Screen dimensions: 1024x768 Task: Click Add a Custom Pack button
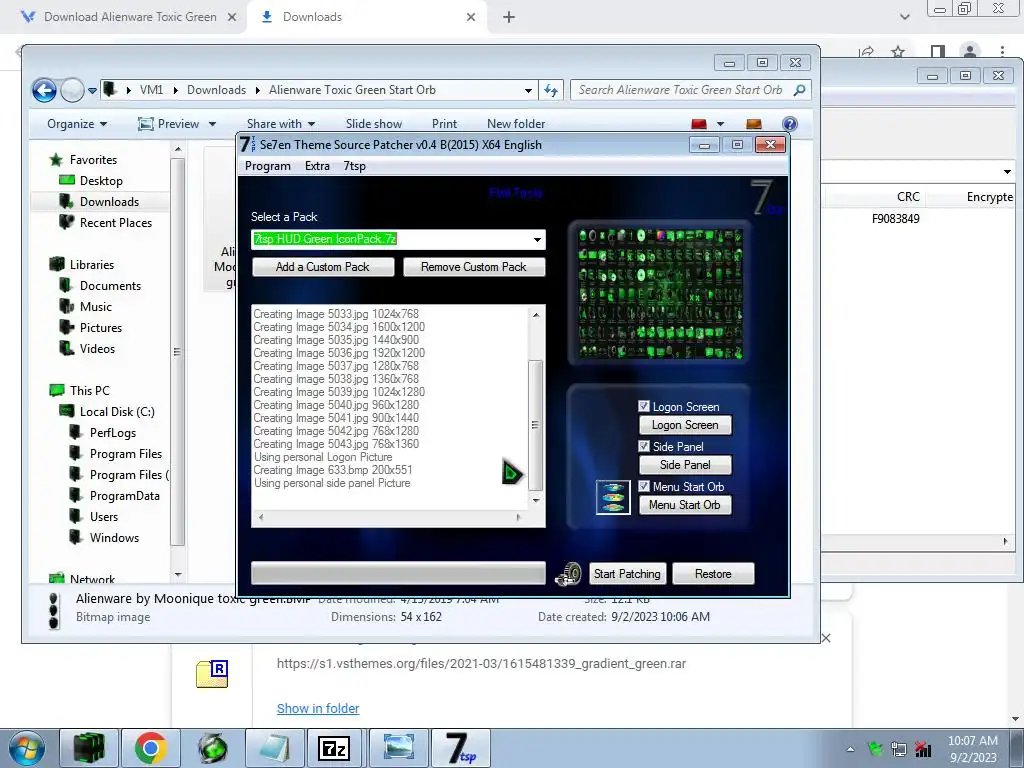pos(323,267)
